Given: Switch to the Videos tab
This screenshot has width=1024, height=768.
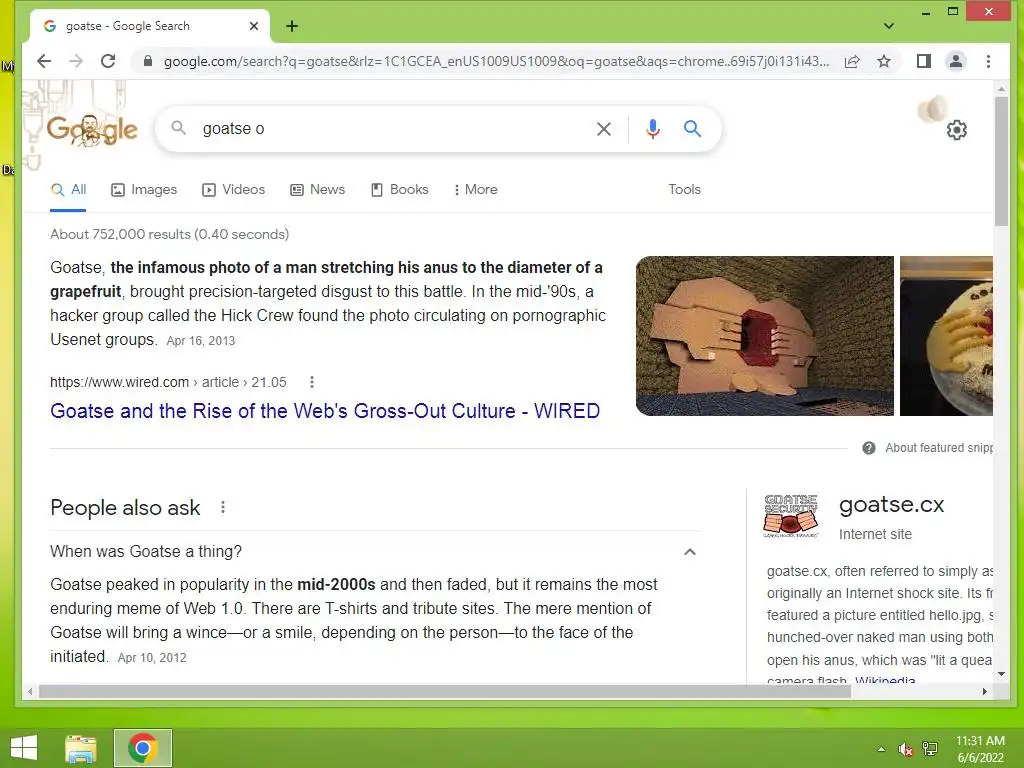Looking at the screenshot, I should click(234, 189).
